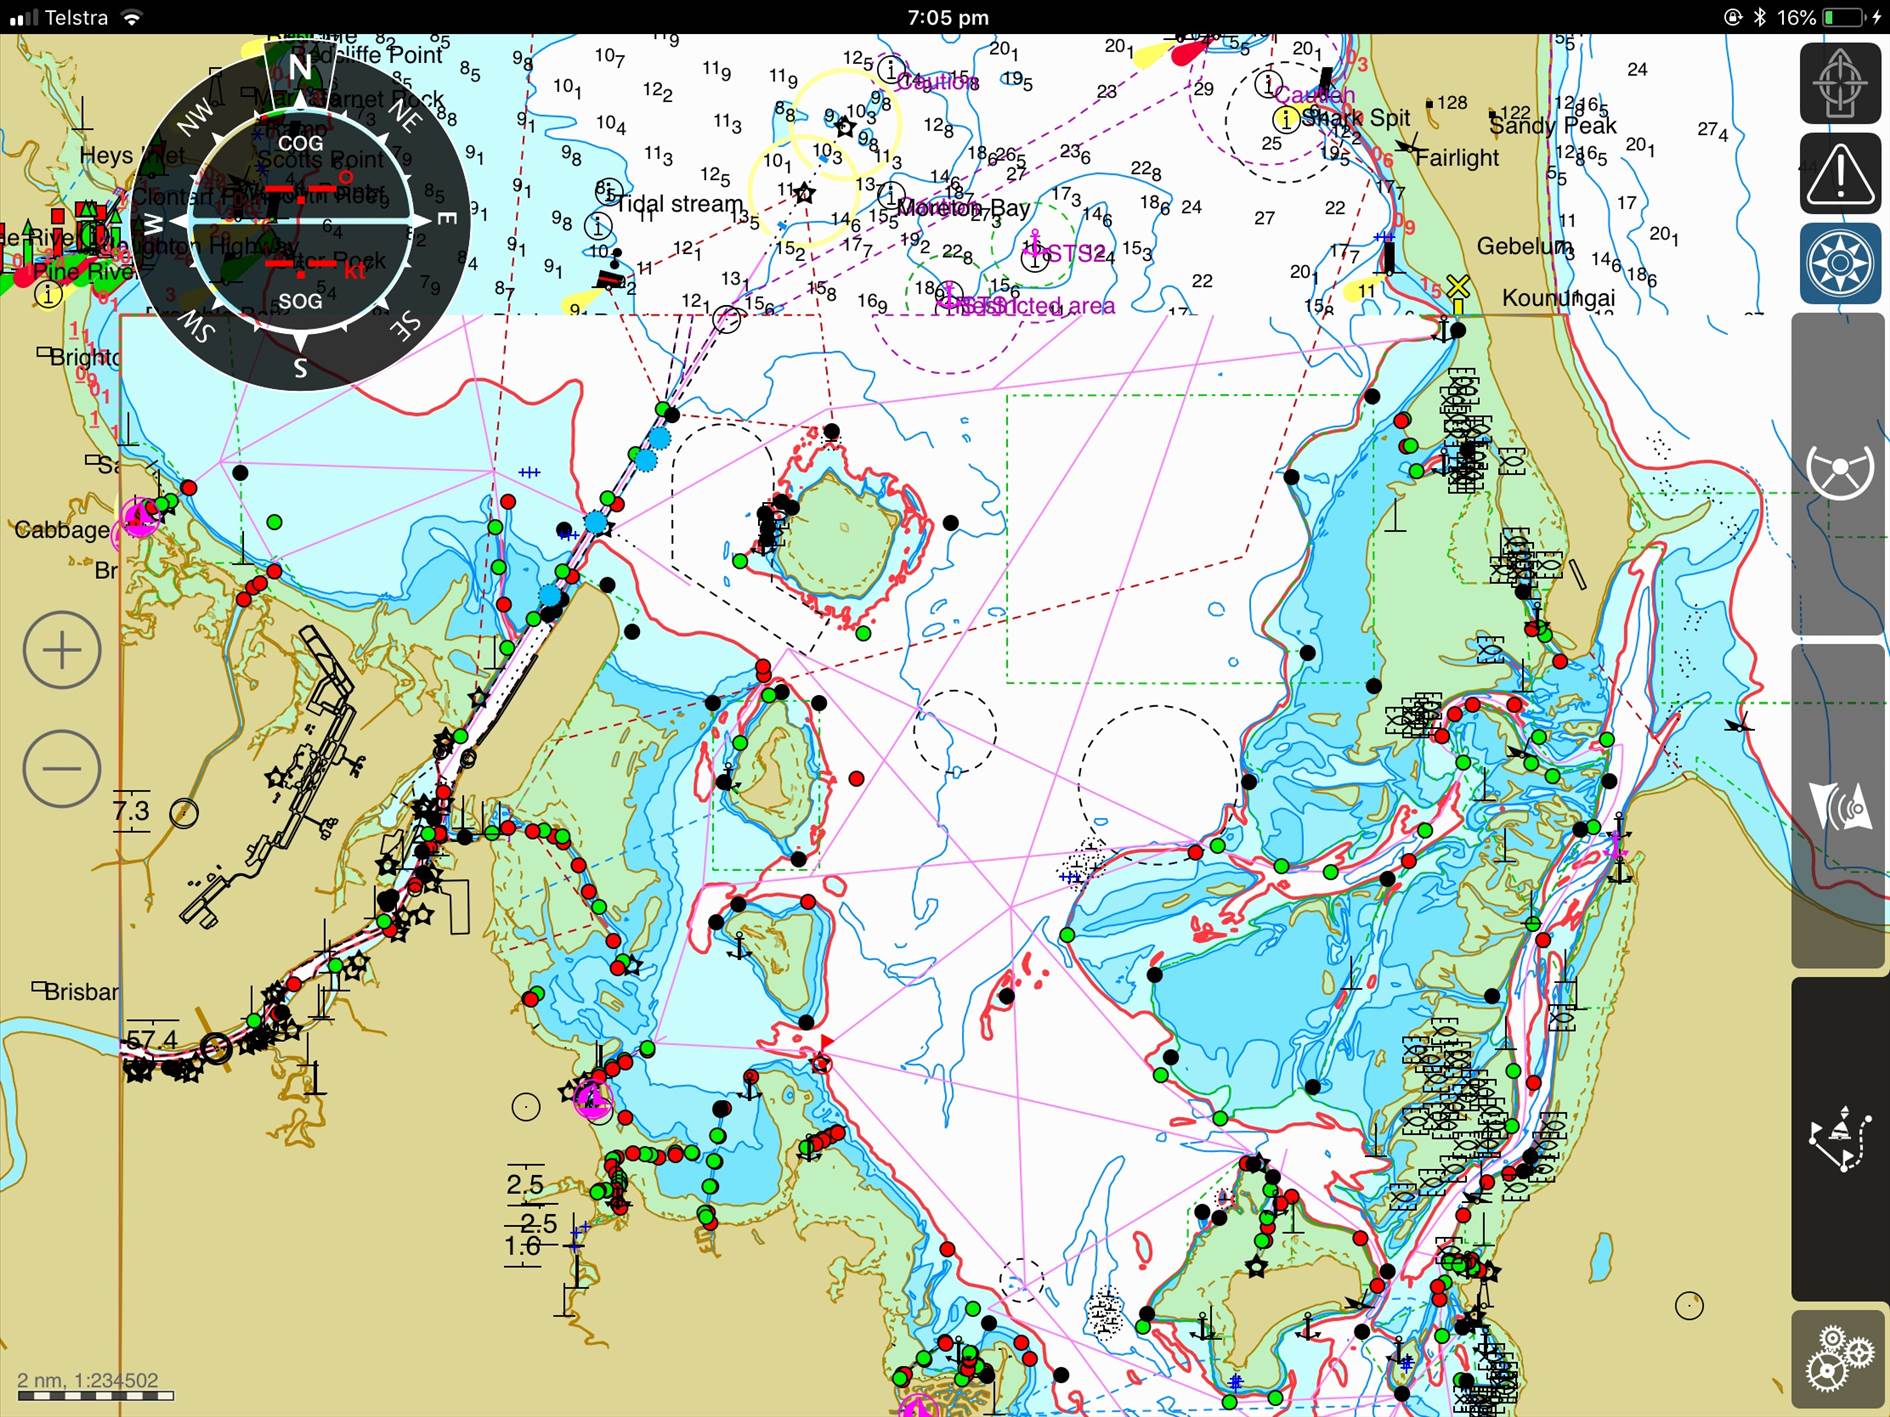The image size is (1890, 1417).
Task: Open settings with the gears icon
Action: [1838, 1358]
